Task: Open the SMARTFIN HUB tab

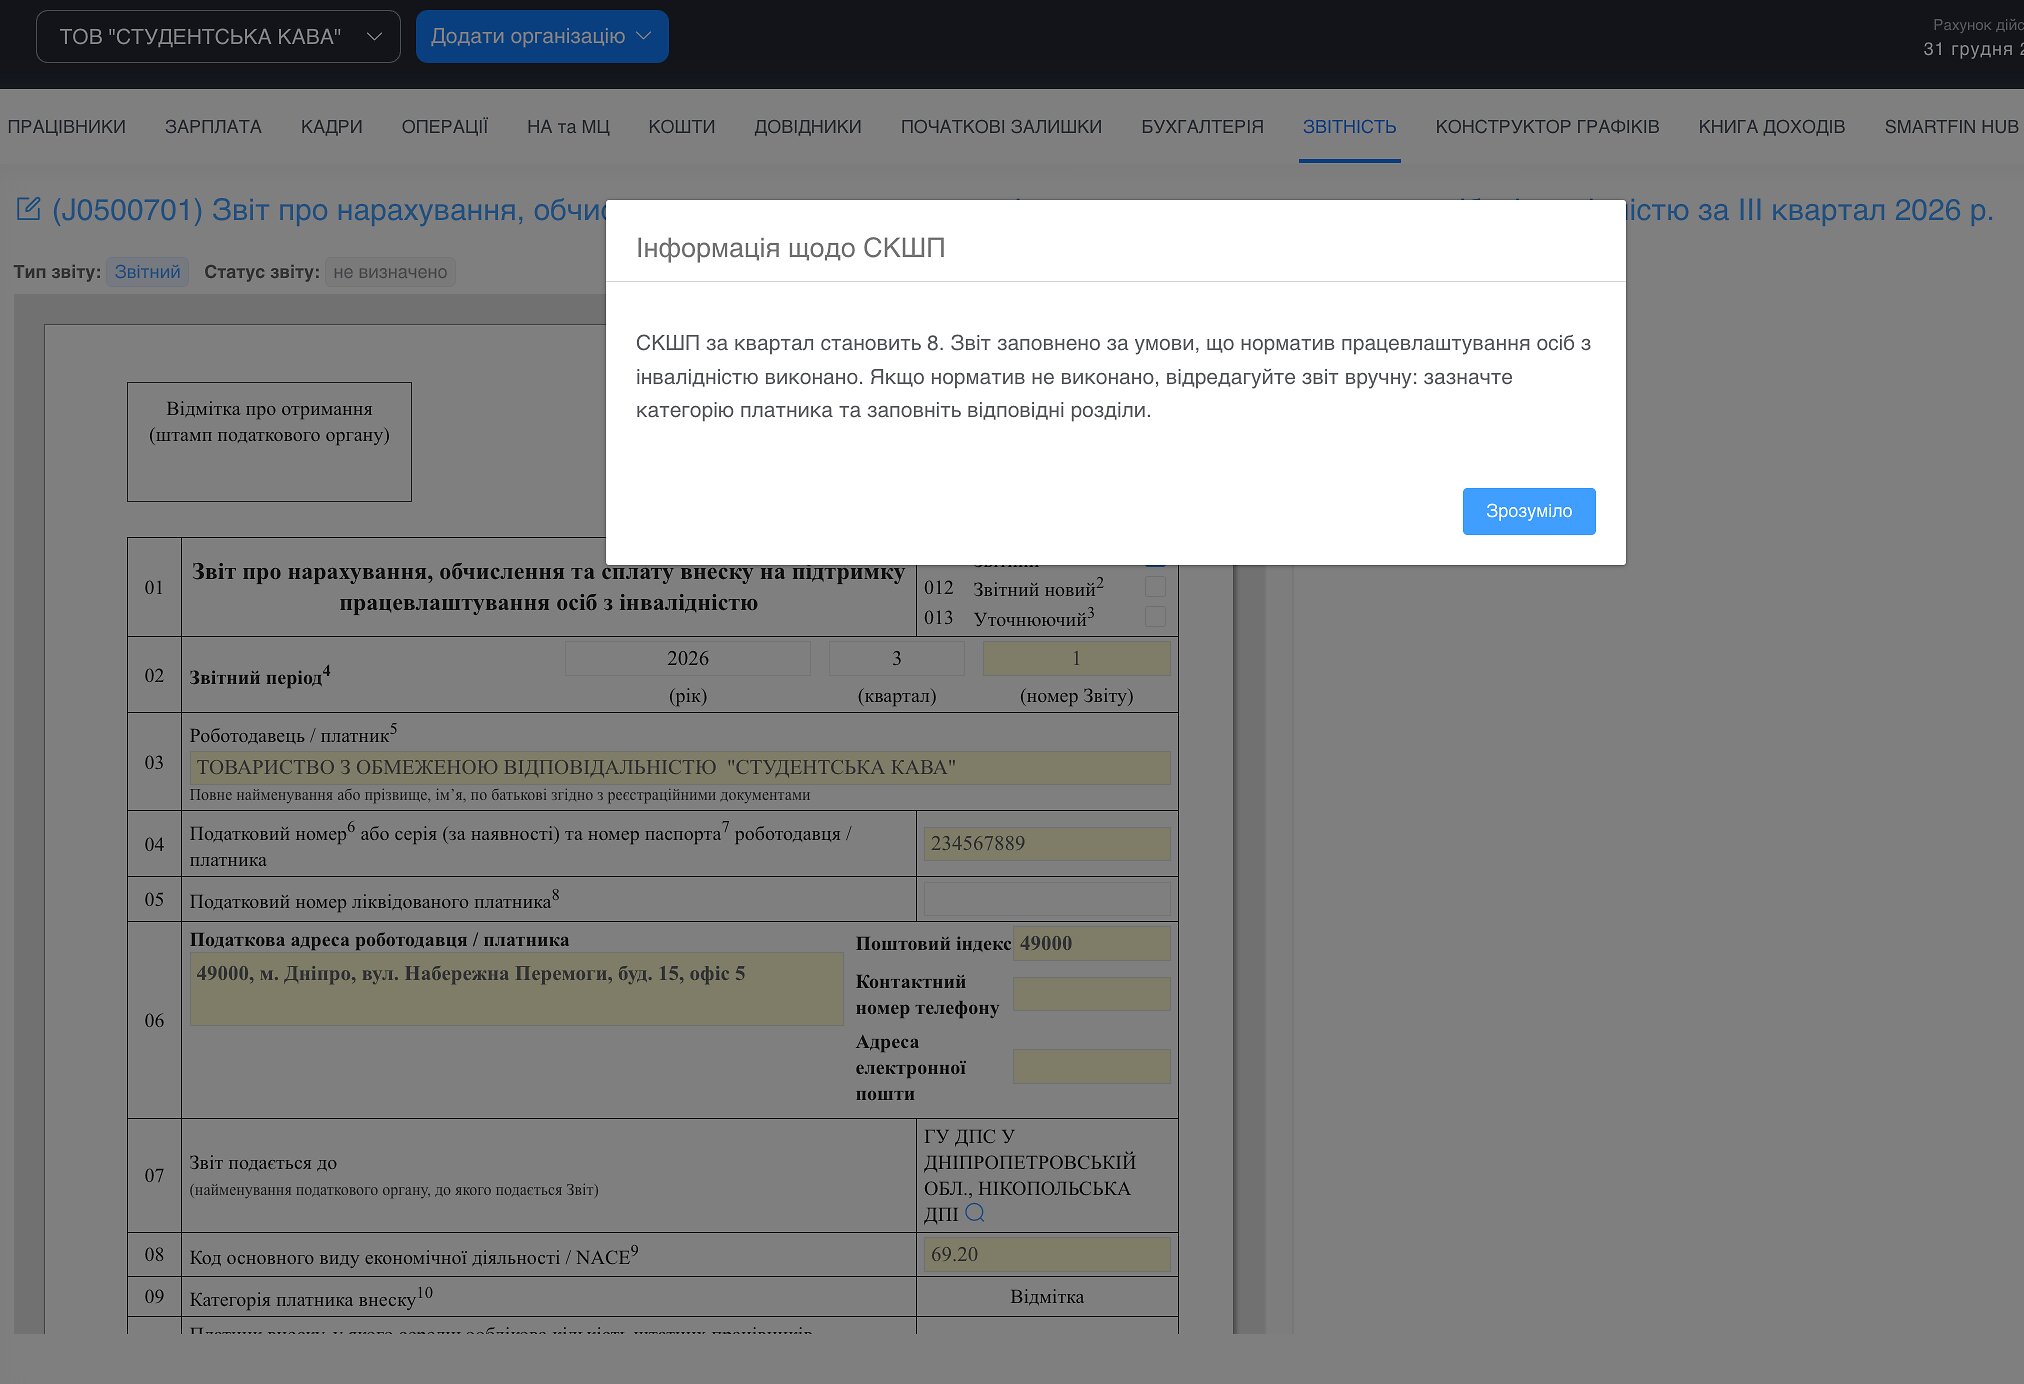Action: coord(1951,127)
